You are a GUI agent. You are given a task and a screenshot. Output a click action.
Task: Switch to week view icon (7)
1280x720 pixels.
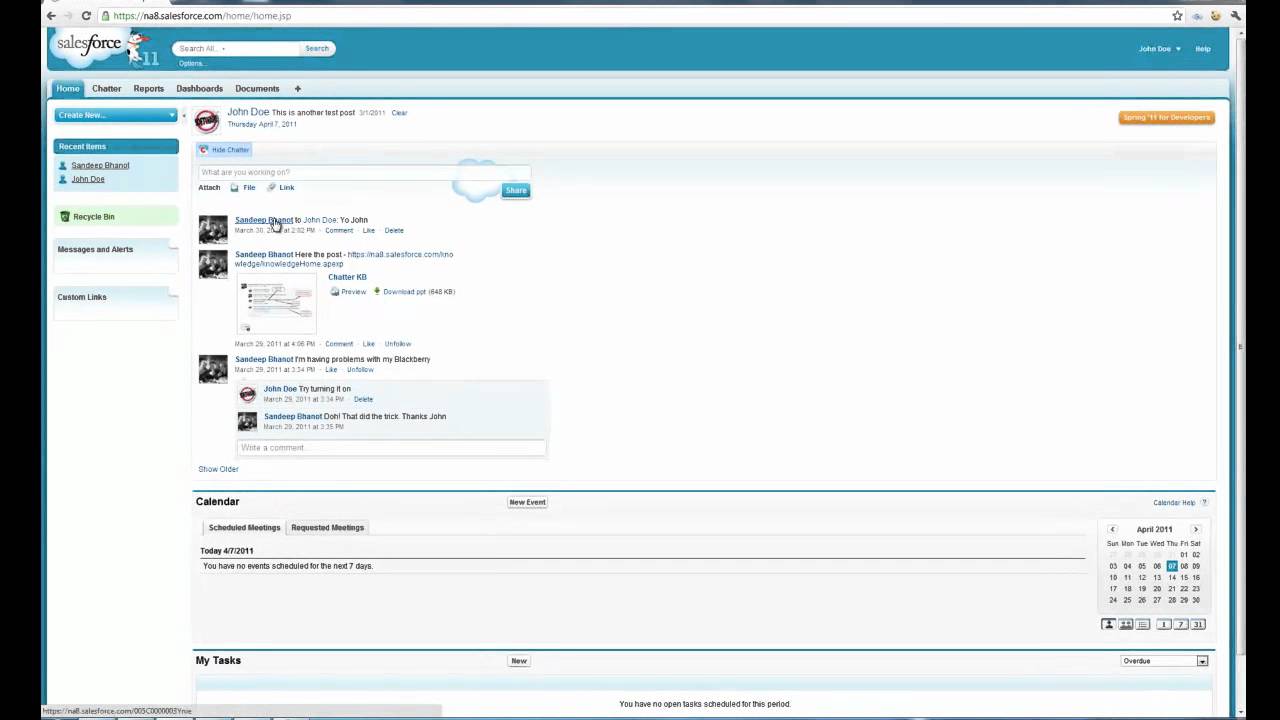tap(1180, 624)
